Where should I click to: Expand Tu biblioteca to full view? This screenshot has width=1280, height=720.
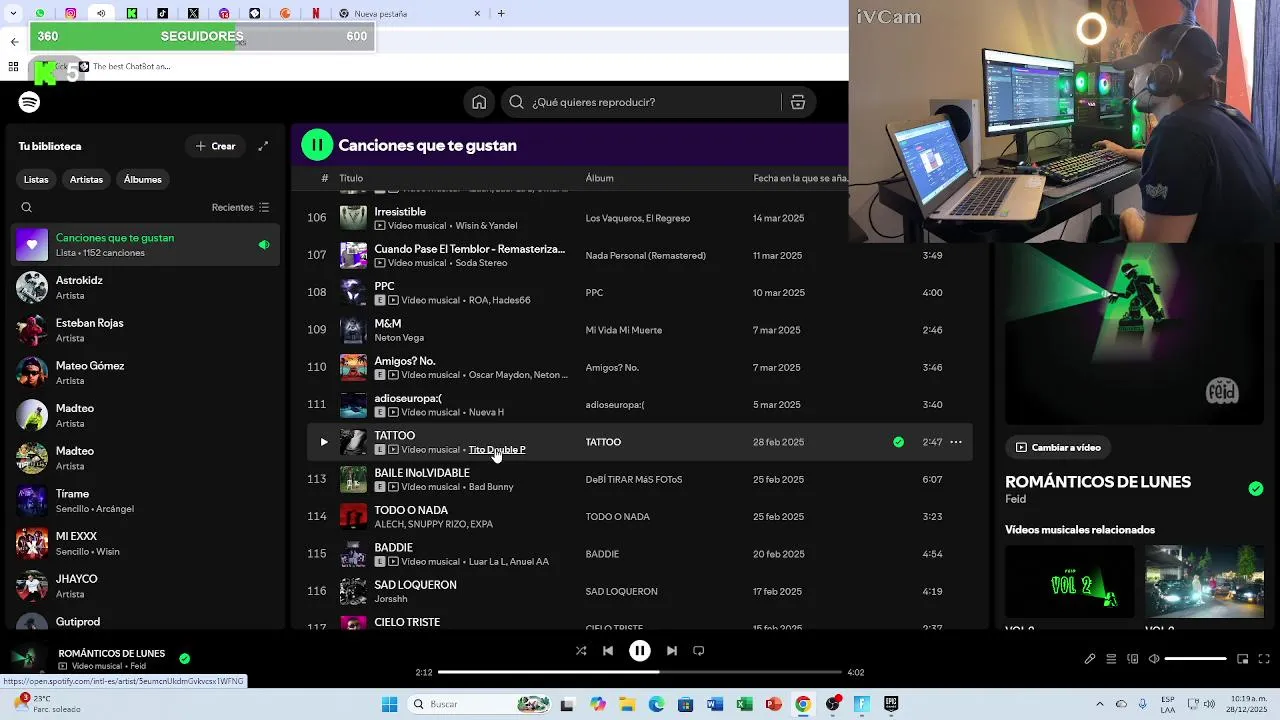pyautogui.click(x=263, y=146)
